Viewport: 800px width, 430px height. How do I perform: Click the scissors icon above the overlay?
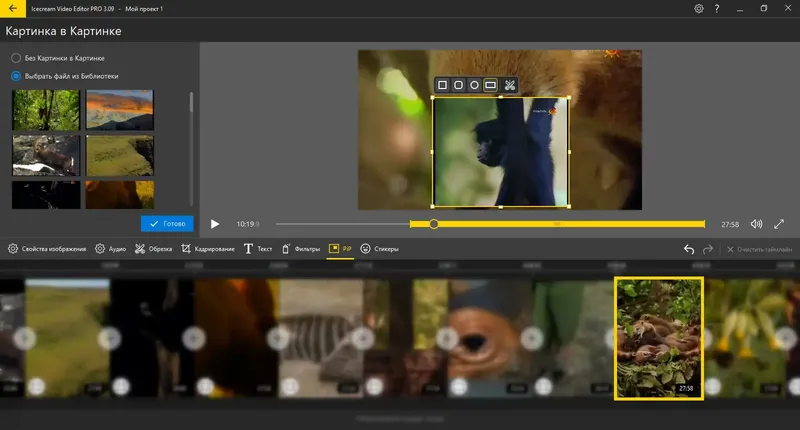(x=509, y=85)
